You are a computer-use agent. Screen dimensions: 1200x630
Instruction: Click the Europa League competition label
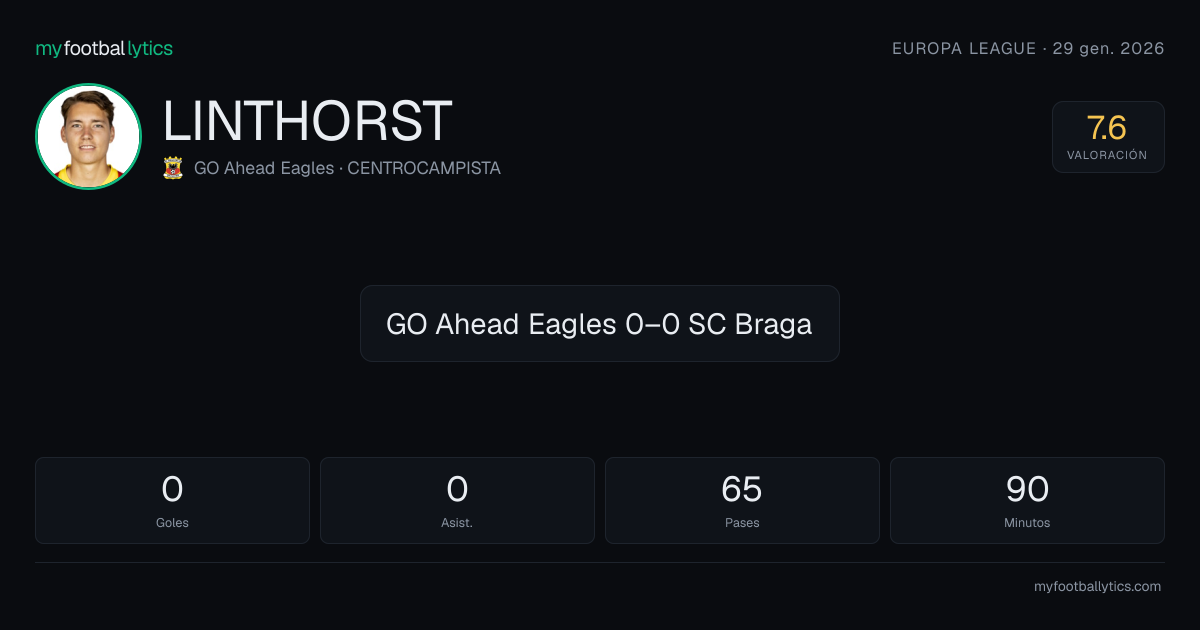pos(964,48)
